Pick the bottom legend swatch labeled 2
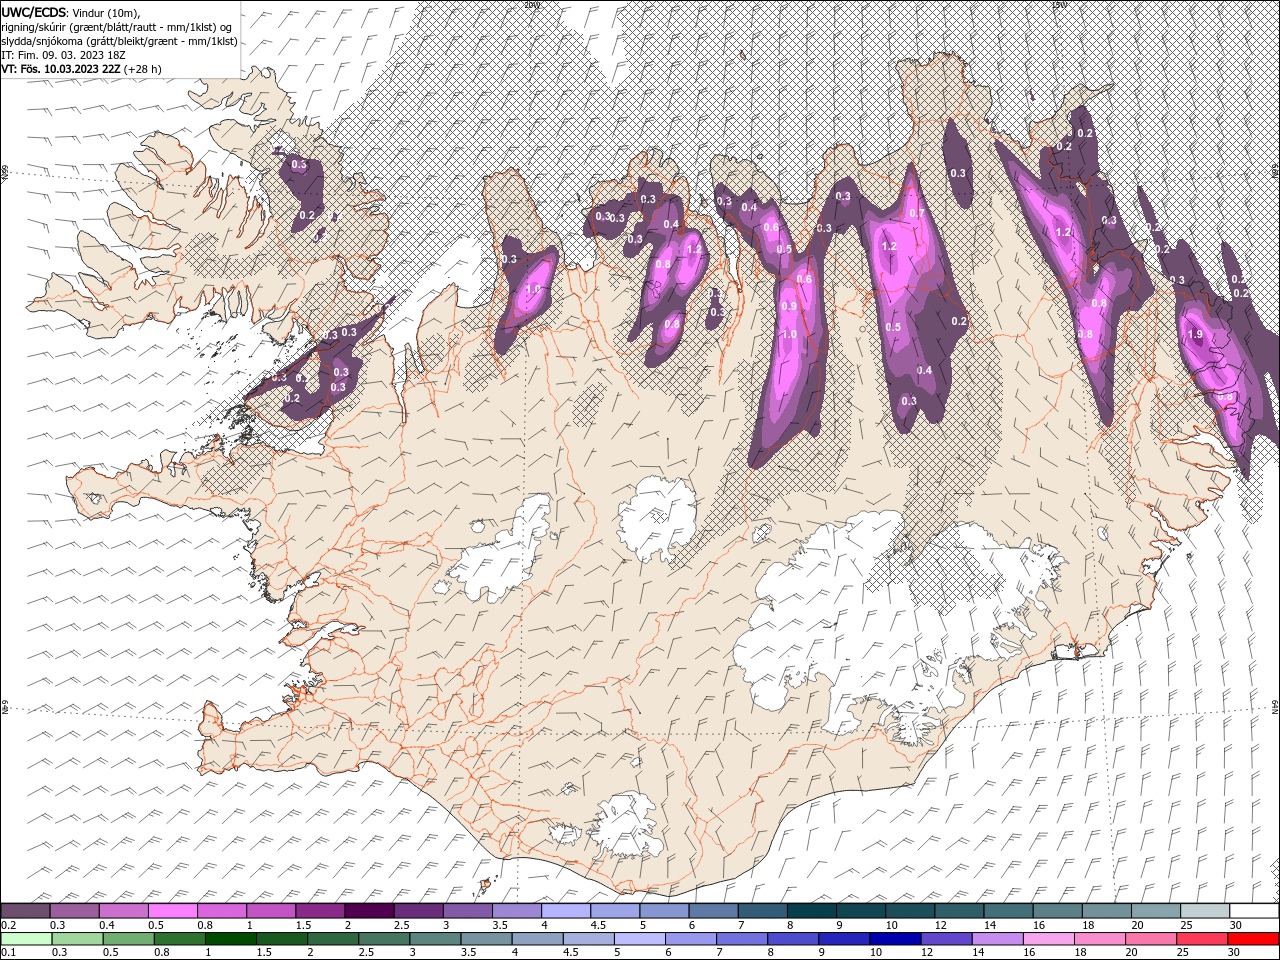The image size is (1280, 960). 332,939
